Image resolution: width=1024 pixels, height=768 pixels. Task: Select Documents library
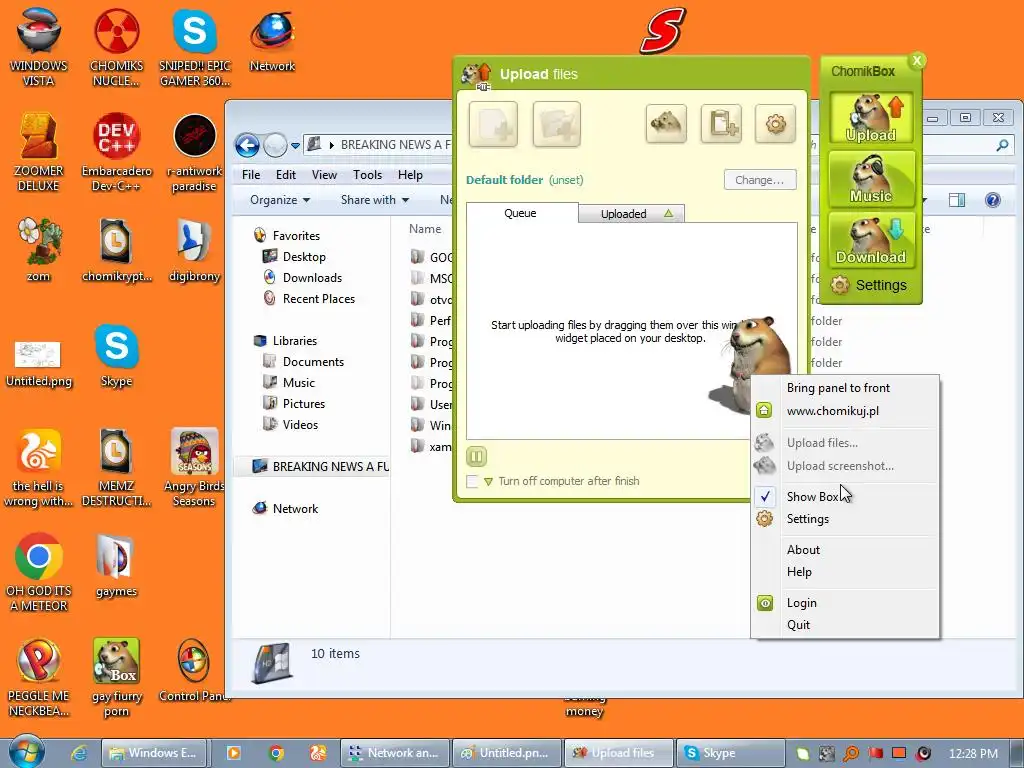tap(313, 362)
